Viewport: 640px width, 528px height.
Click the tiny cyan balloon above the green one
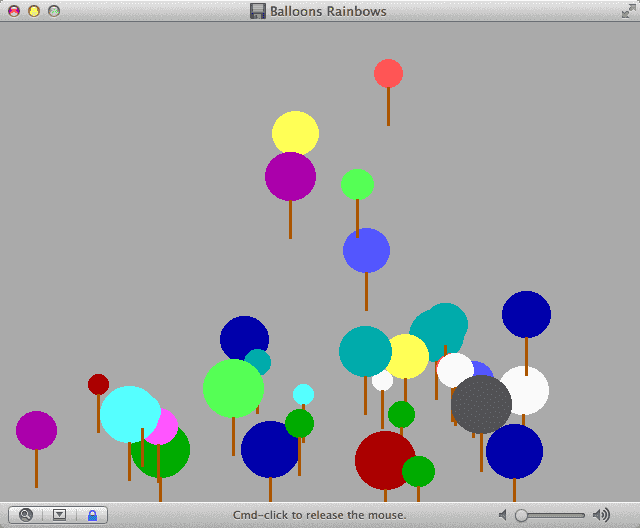(x=303, y=394)
